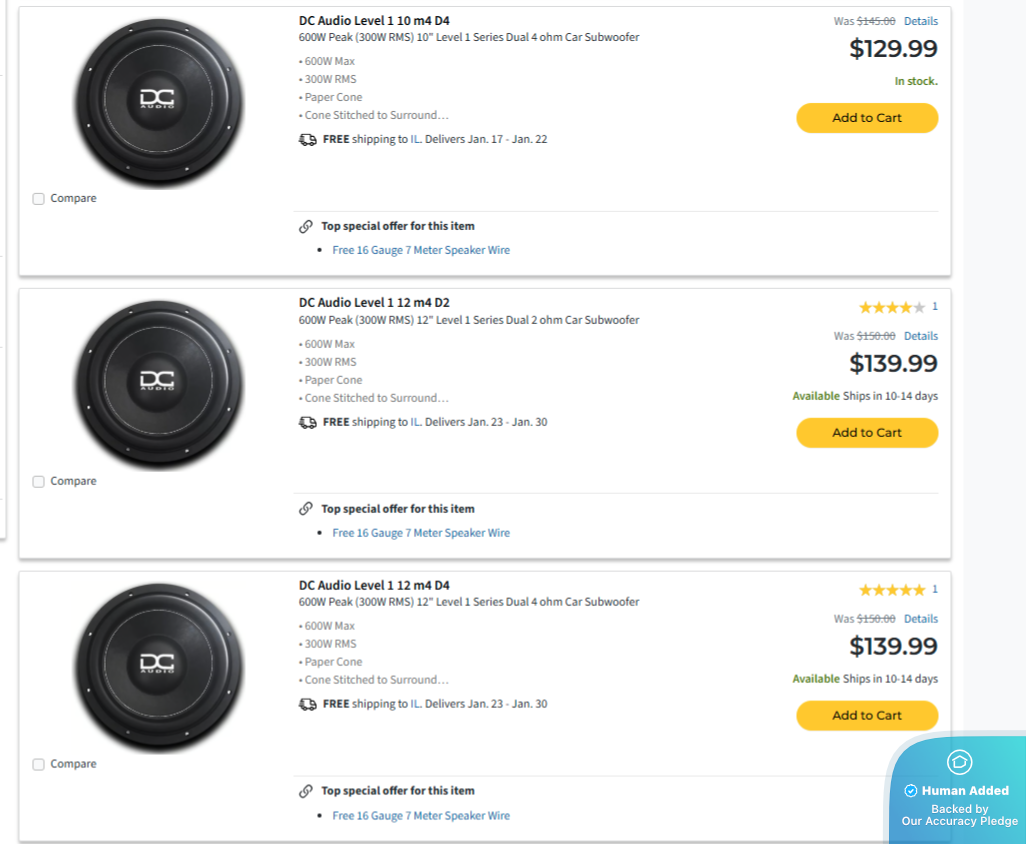Click the link icon beside first special offer

click(x=306, y=226)
